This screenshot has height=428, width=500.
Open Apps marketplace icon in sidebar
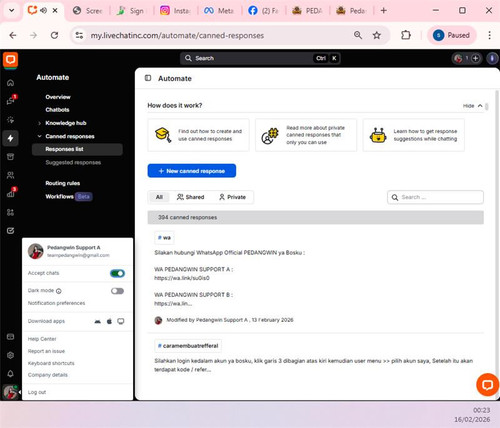coord(10,212)
